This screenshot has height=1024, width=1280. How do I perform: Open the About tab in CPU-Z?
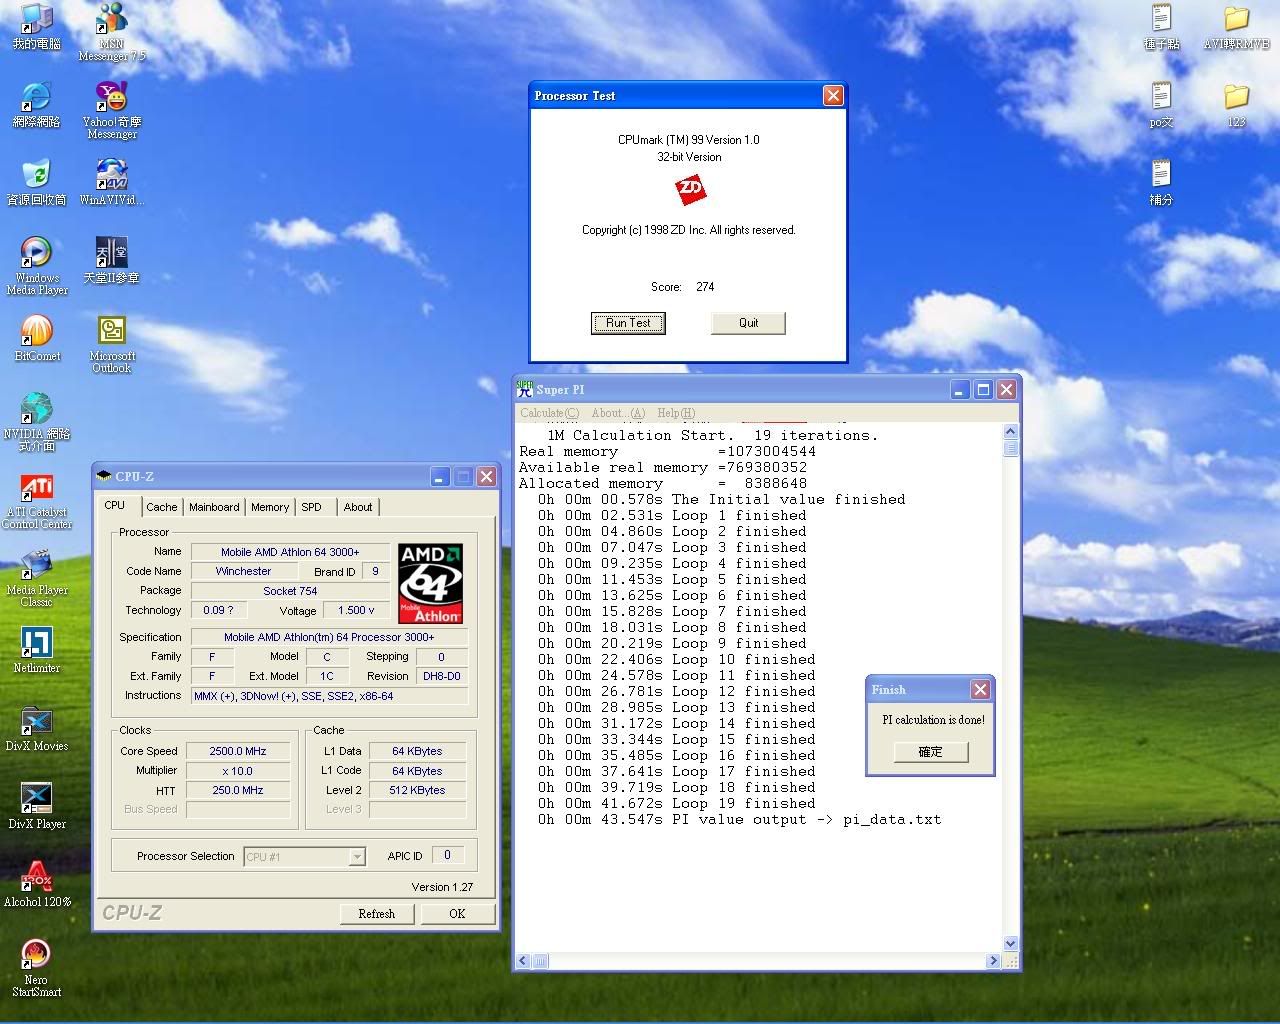[x=358, y=507]
